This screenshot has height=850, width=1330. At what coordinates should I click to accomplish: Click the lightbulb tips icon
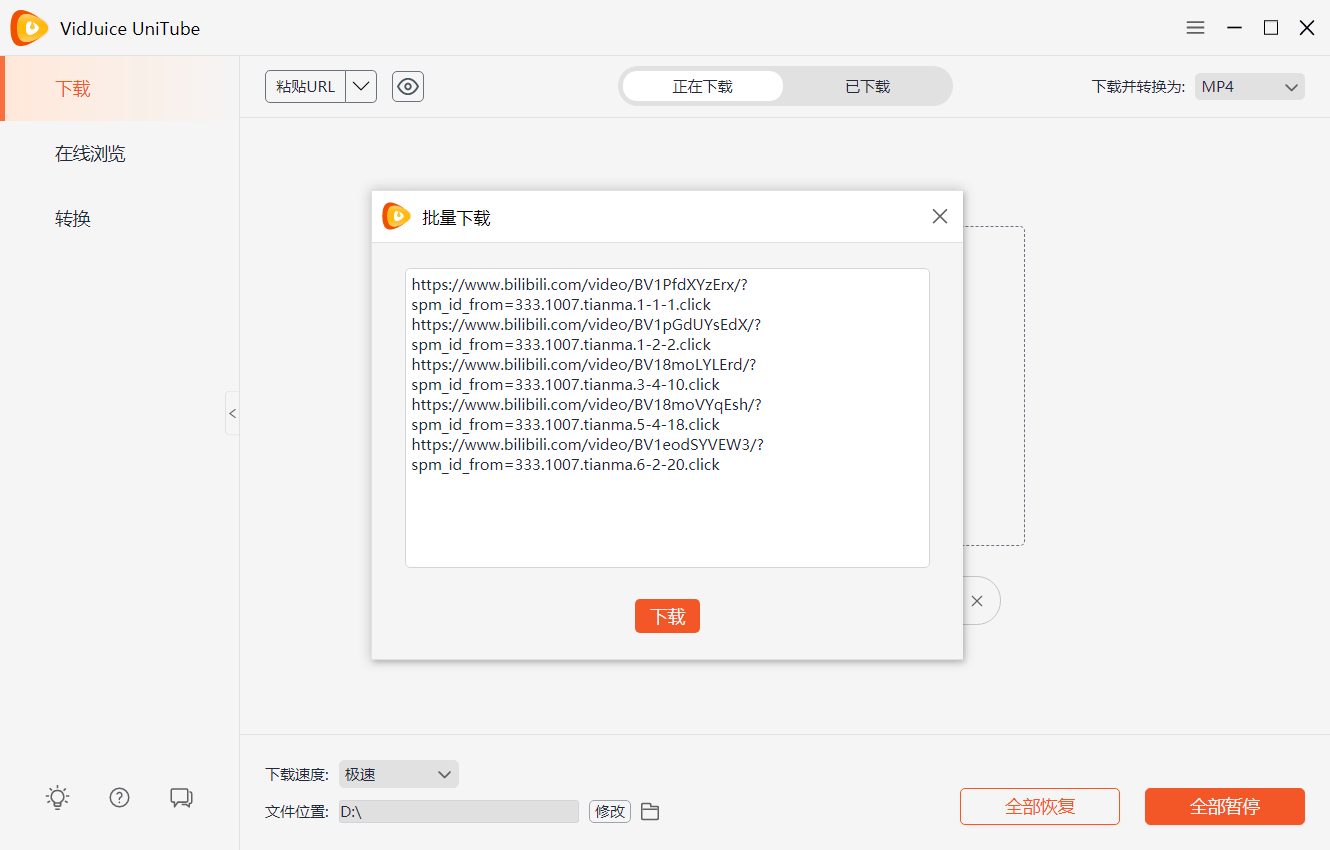click(58, 797)
